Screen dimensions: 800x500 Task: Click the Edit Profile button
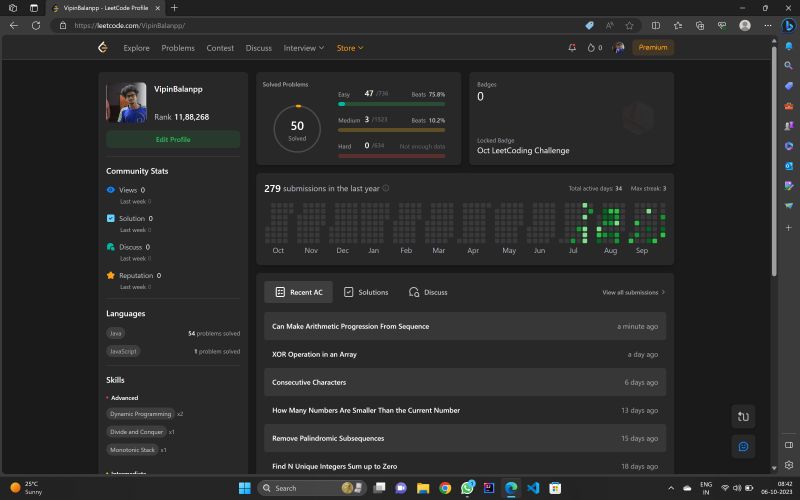pos(173,139)
